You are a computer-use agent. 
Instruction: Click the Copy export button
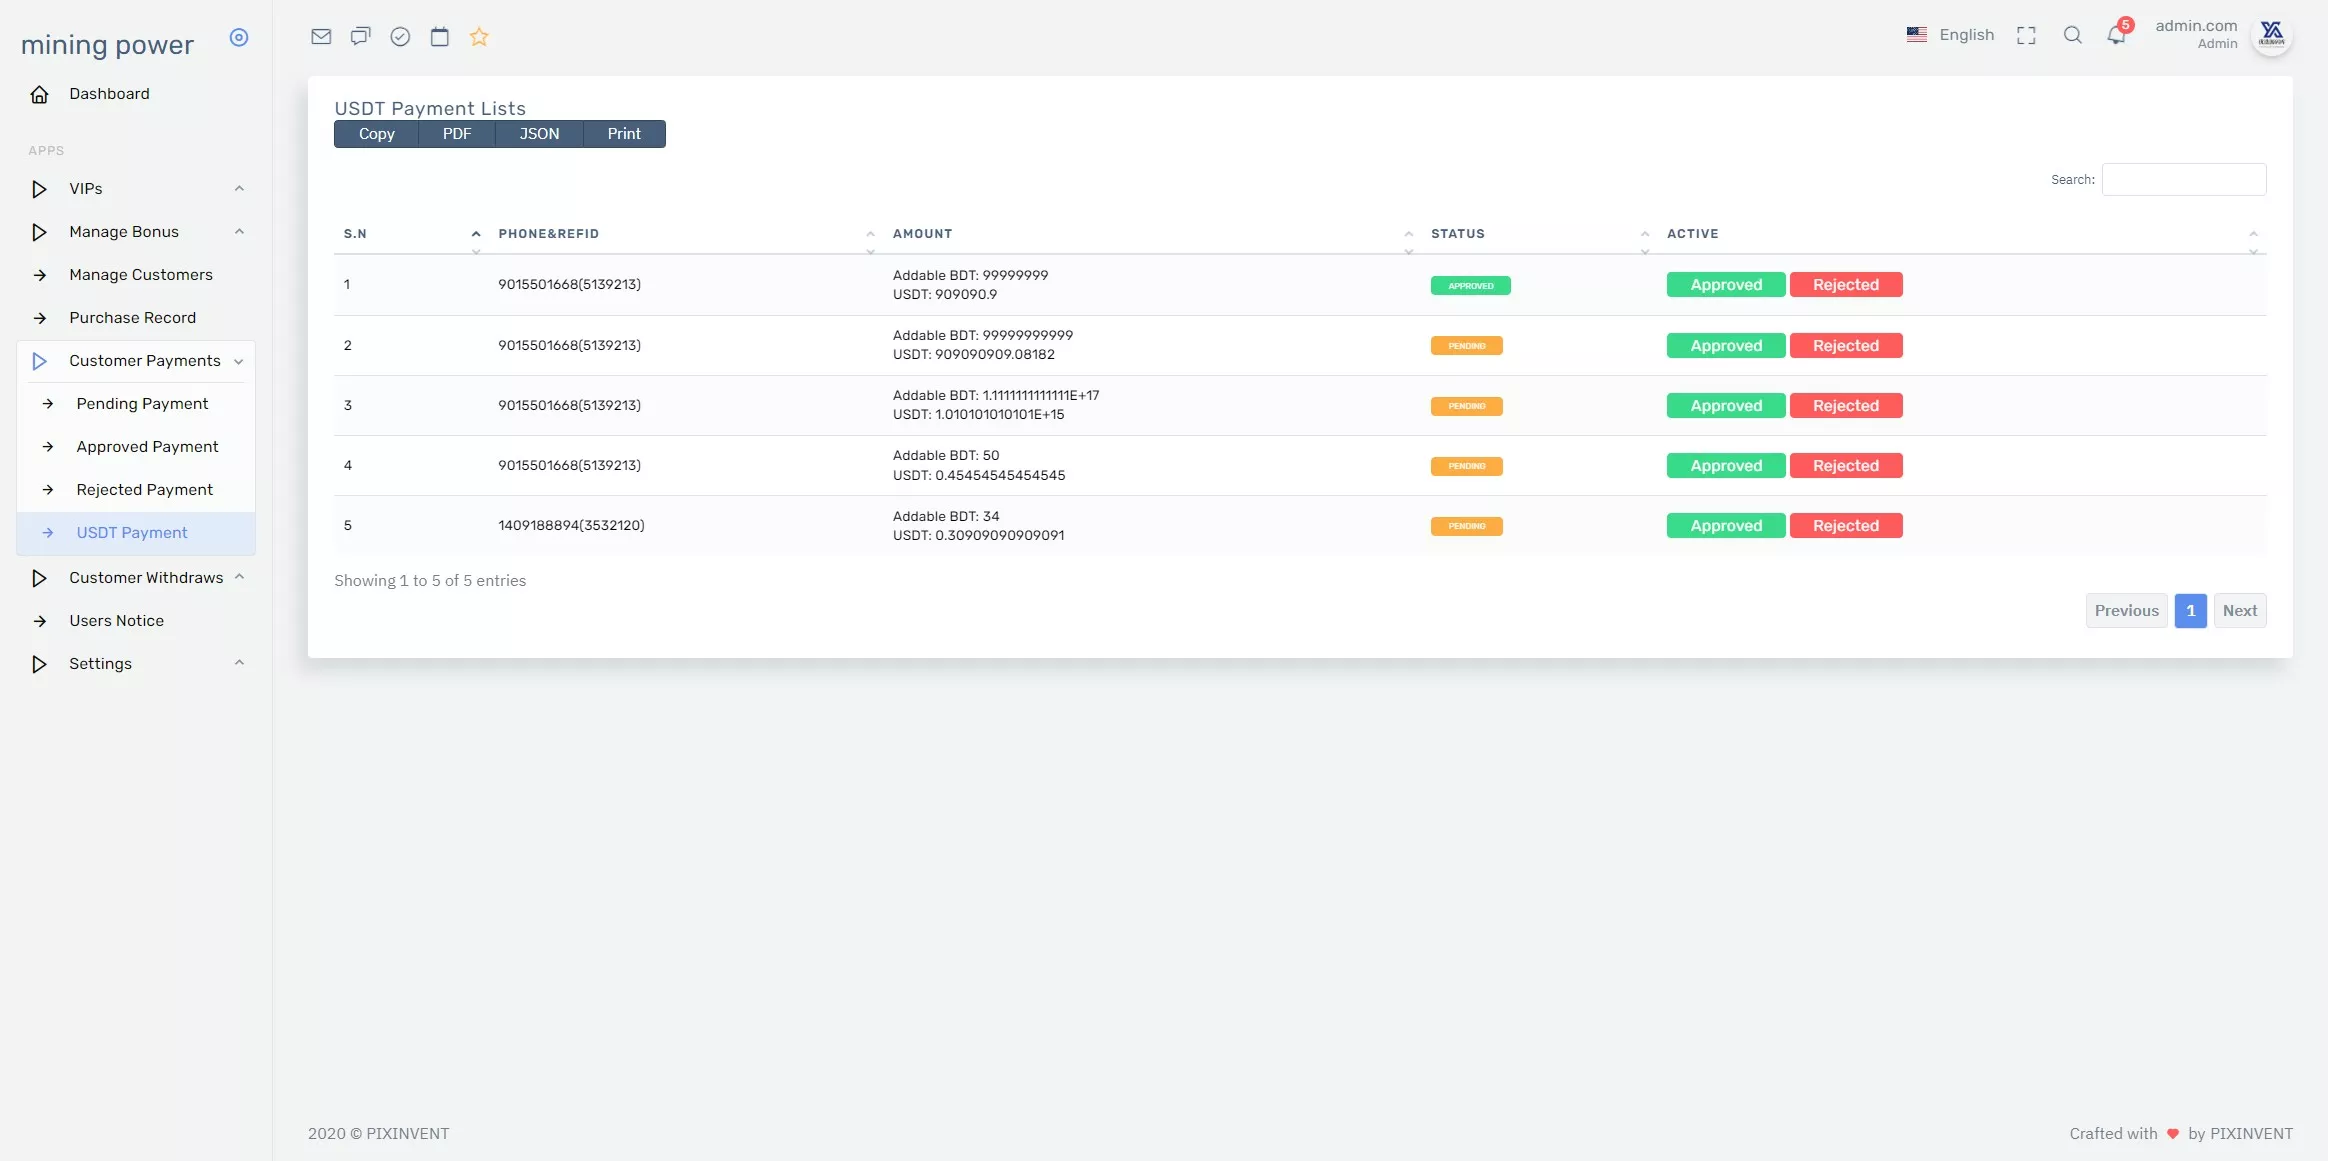376,134
